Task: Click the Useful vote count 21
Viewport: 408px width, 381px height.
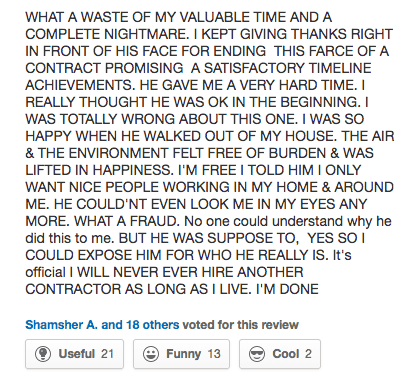Action: click(x=107, y=354)
